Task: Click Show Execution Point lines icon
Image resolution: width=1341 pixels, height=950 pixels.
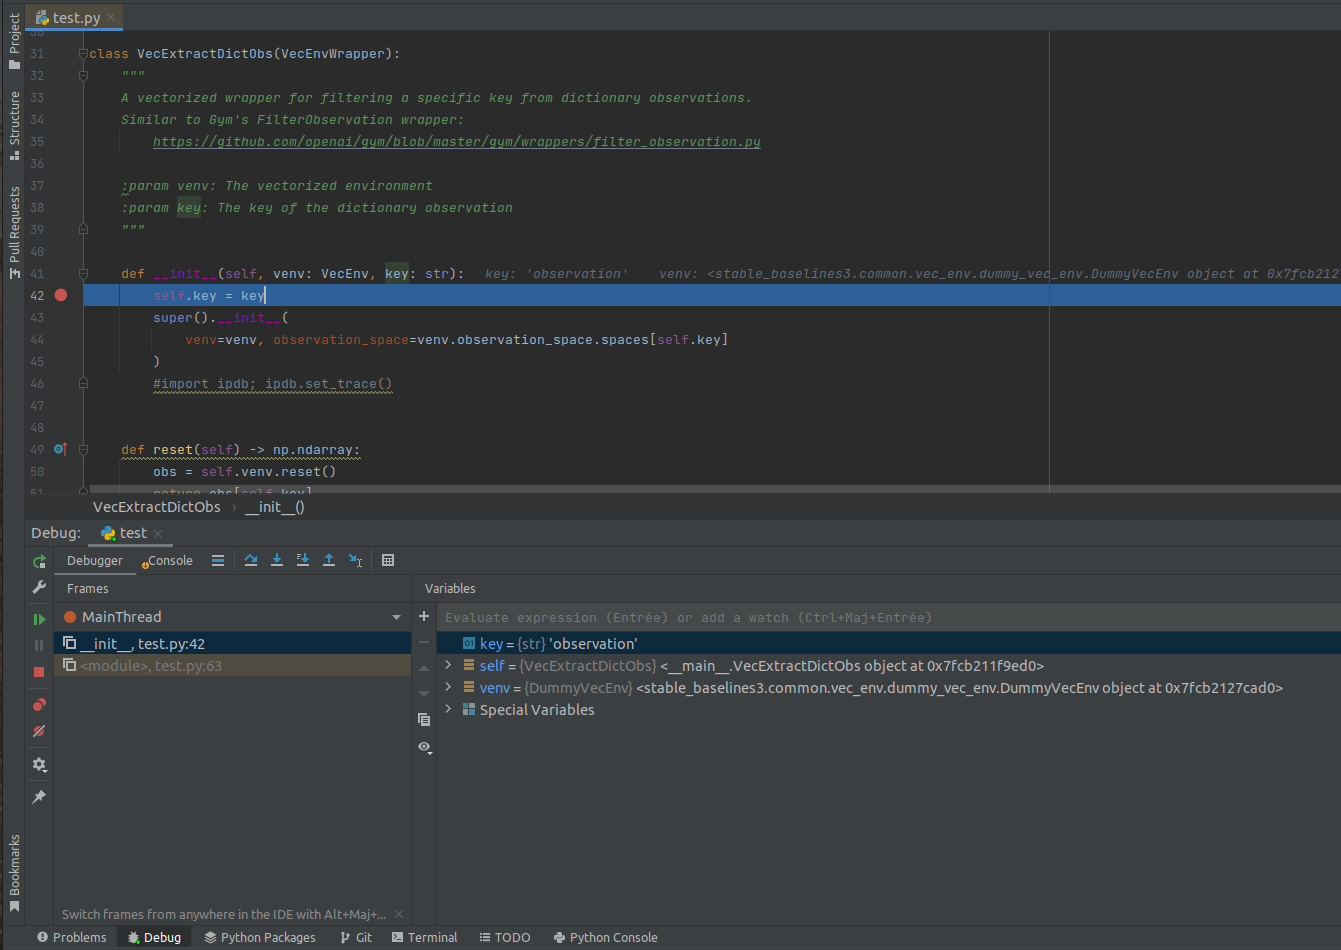Action: [217, 561]
